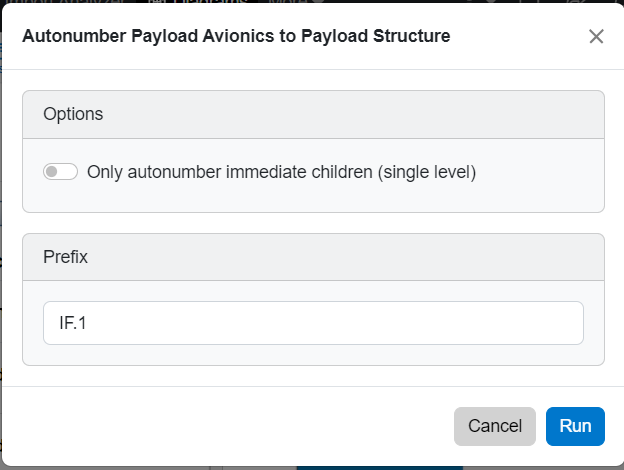624x470 pixels.
Task: Select the 'Prefix' section heading
Action: click(x=66, y=257)
